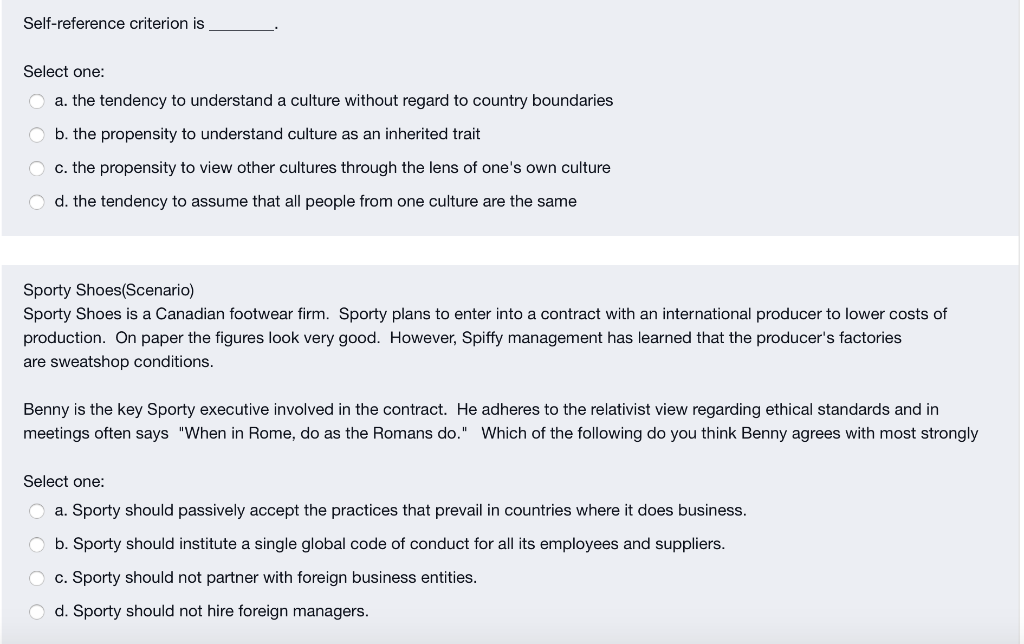The image size is (1024, 644).
Task: Select radio button for 'Sporty should passively accept the practices'
Action: point(37,511)
